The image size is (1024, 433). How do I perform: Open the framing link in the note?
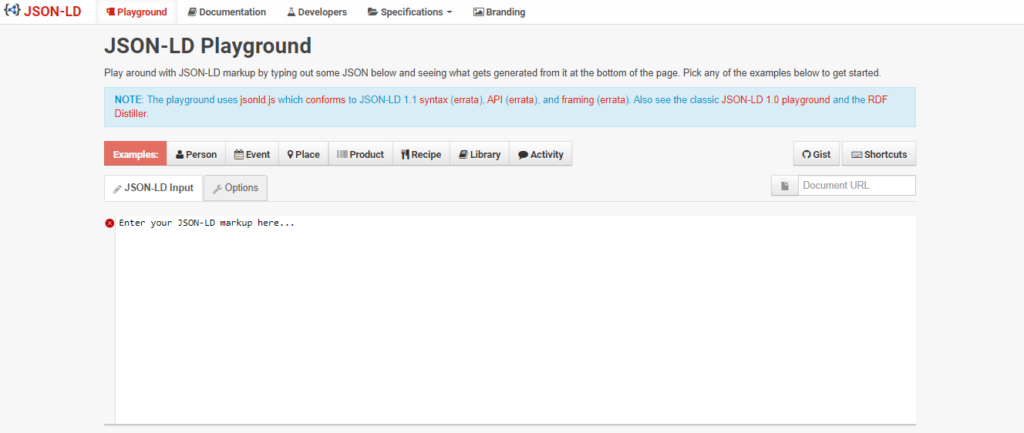pyautogui.click(x=577, y=100)
